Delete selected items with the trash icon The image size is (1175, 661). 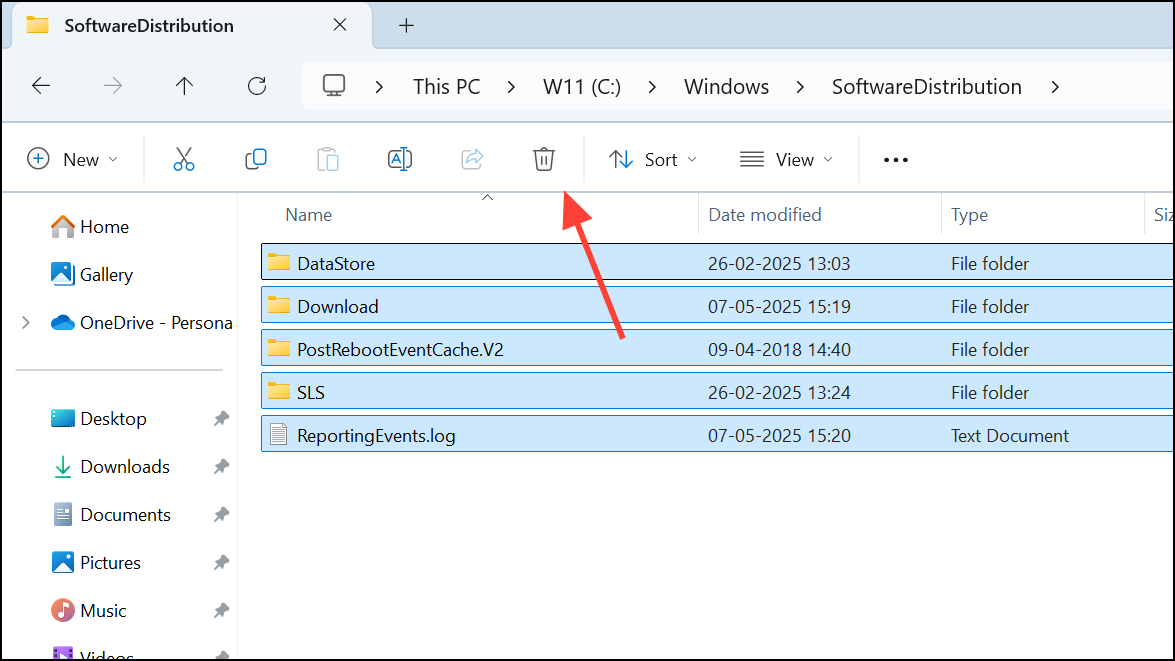pyautogui.click(x=543, y=158)
